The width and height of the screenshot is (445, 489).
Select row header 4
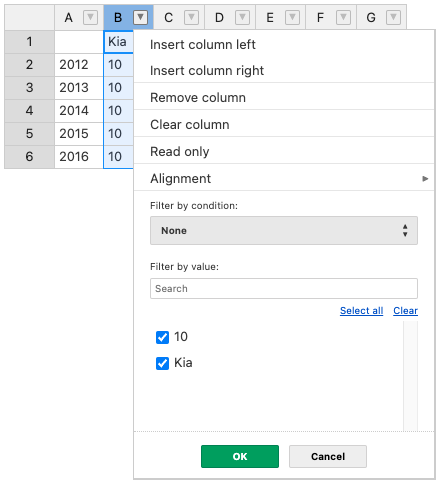tap(29, 111)
